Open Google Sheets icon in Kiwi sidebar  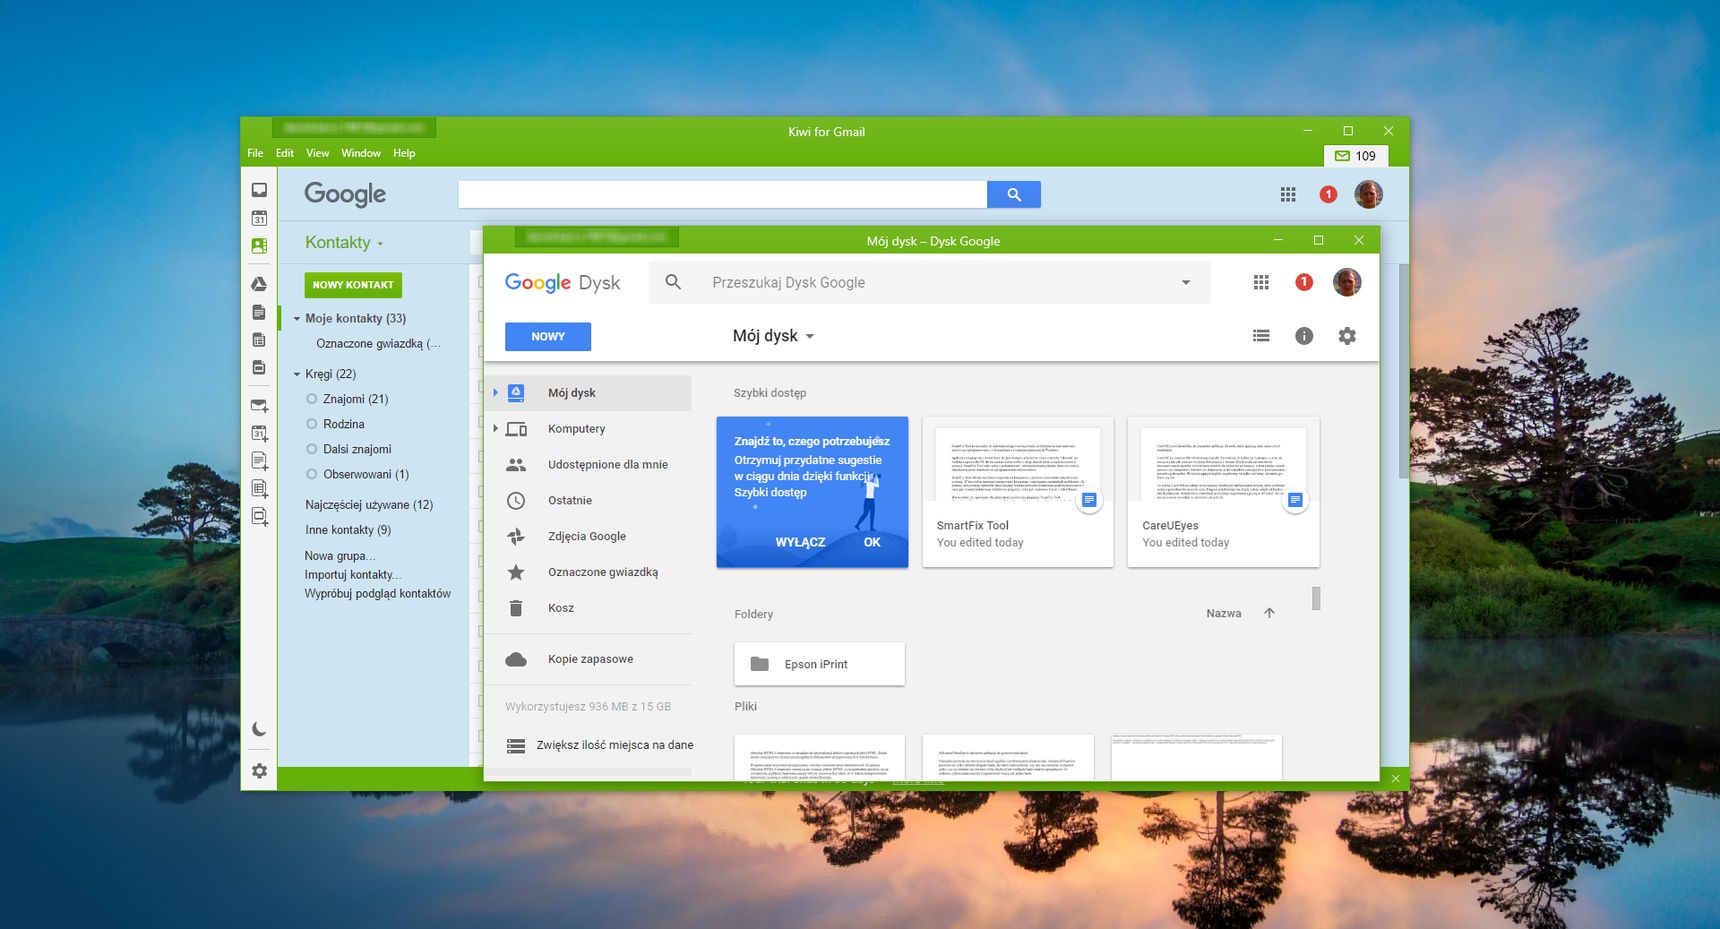point(259,340)
